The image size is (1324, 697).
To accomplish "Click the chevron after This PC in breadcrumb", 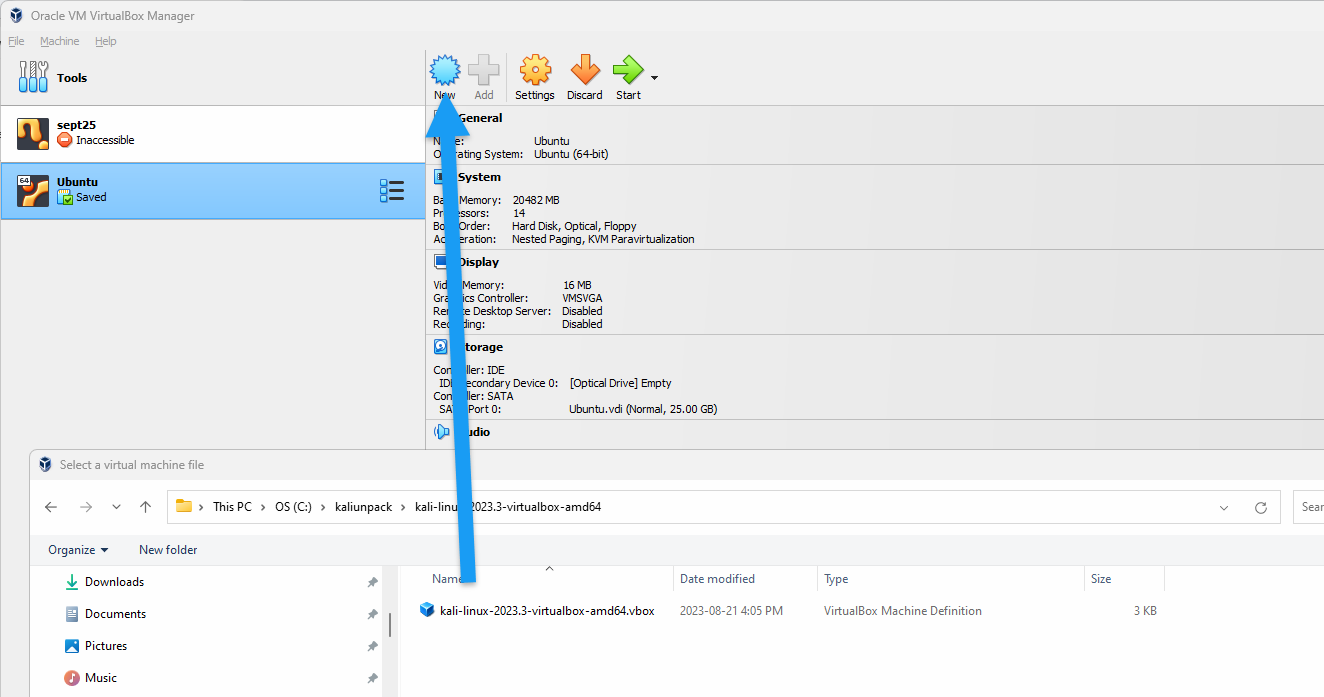I will tap(264, 507).
